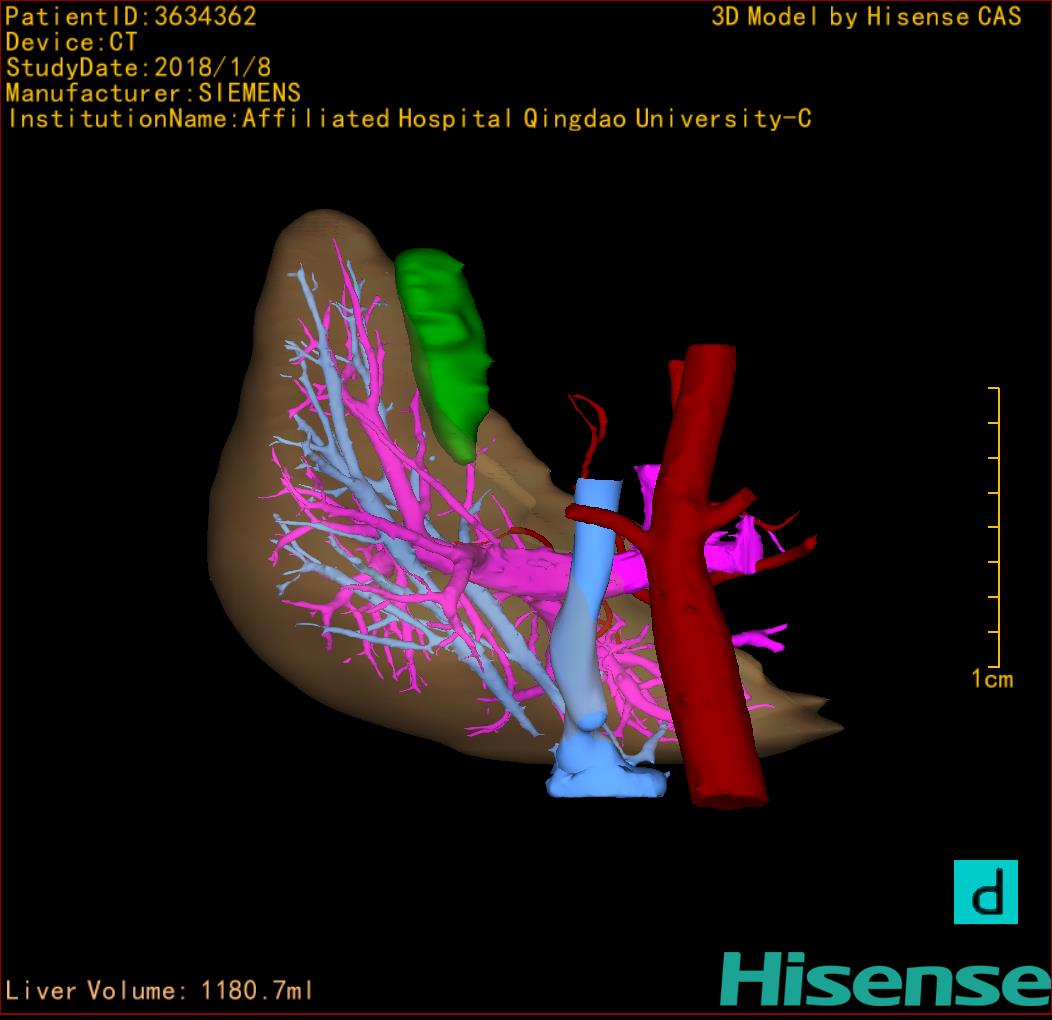This screenshot has height=1020, width=1052.
Task: Click the Manufacturer:SIEMENS text
Action: (153, 93)
